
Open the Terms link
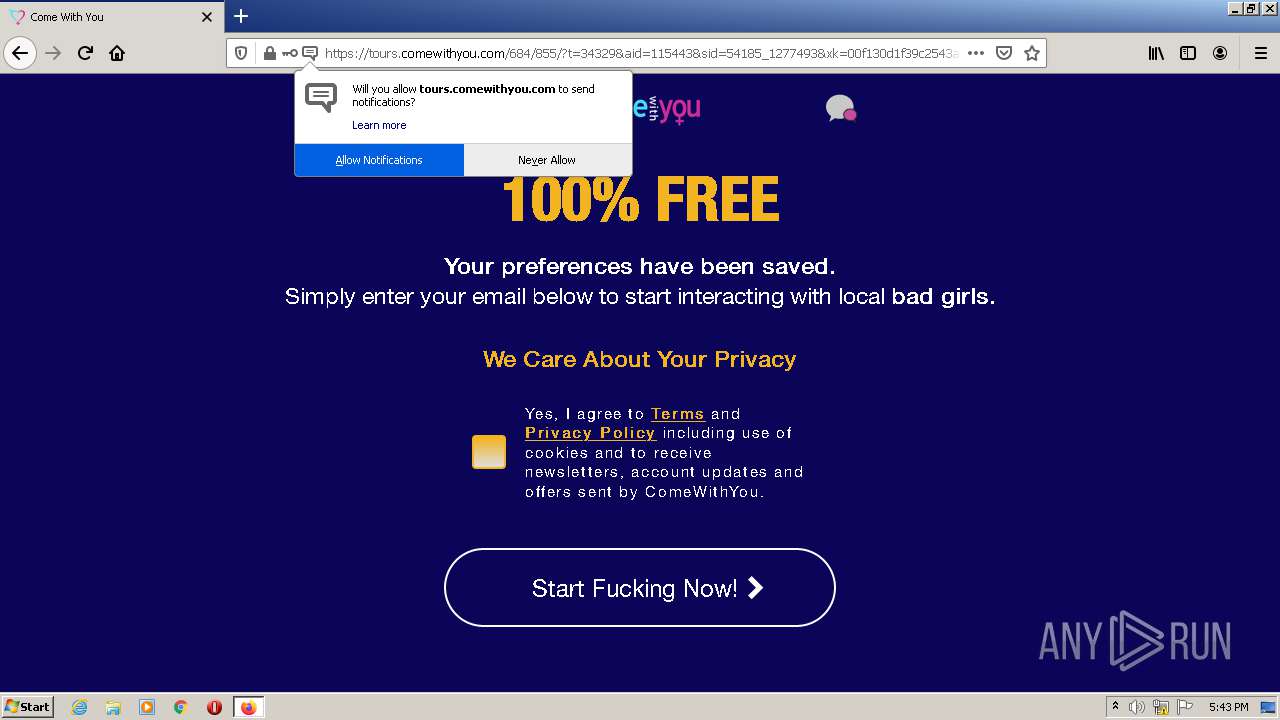tap(678, 414)
